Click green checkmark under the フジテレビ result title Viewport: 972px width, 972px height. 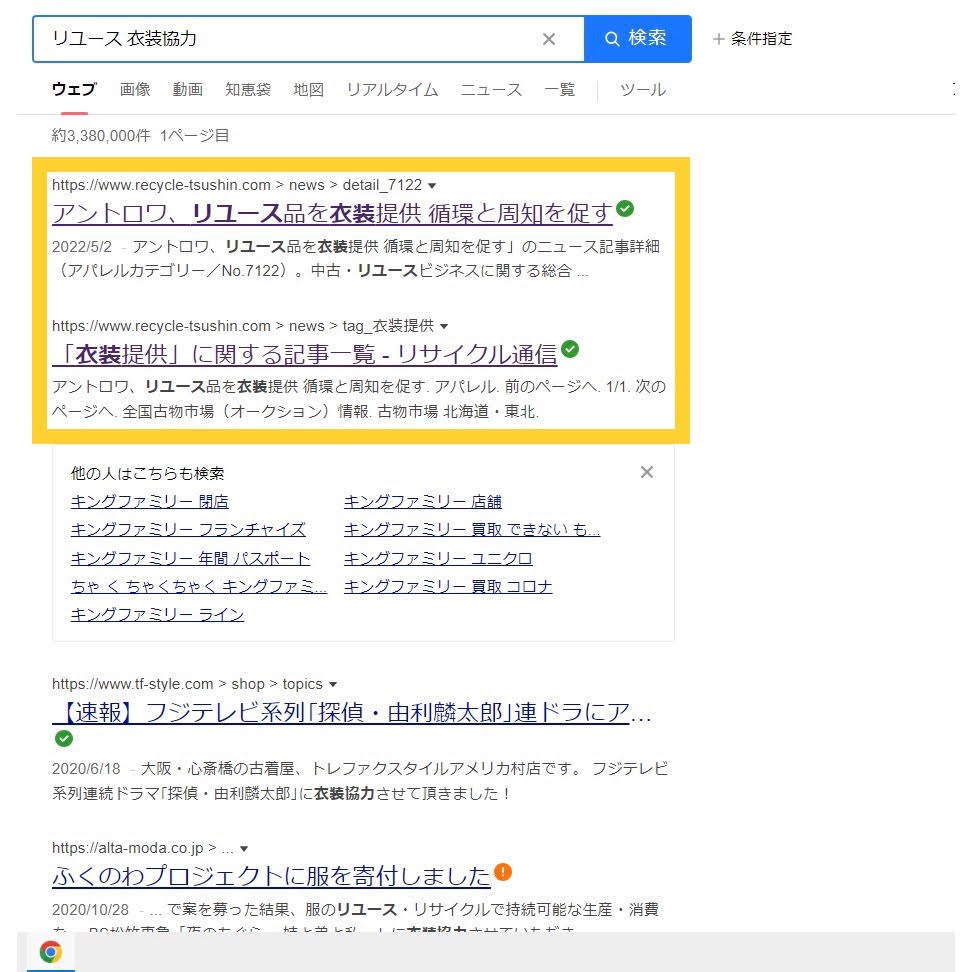64,739
